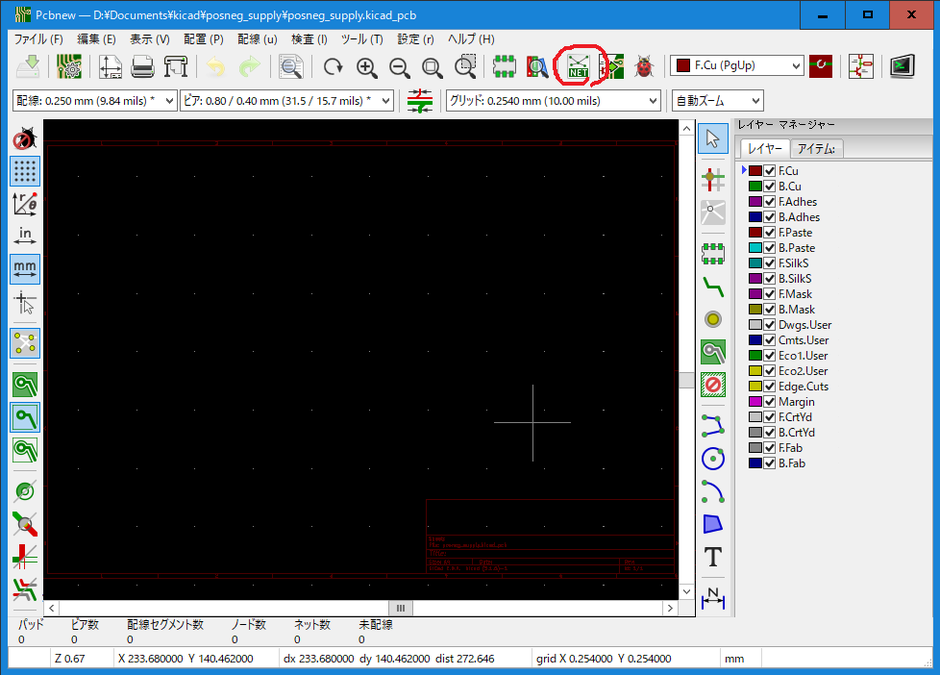Redraw the view with the refresh icon
This screenshot has height=675, width=940.
pyautogui.click(x=333, y=67)
